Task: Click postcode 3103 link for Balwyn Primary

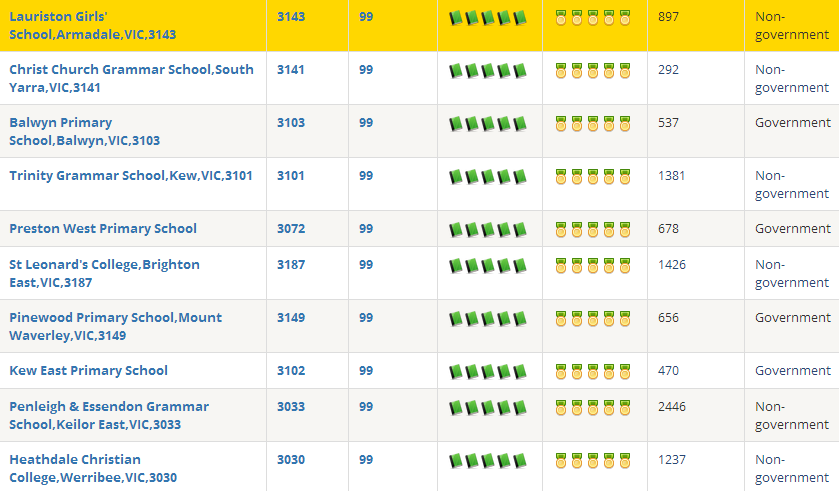Action: coord(291,122)
